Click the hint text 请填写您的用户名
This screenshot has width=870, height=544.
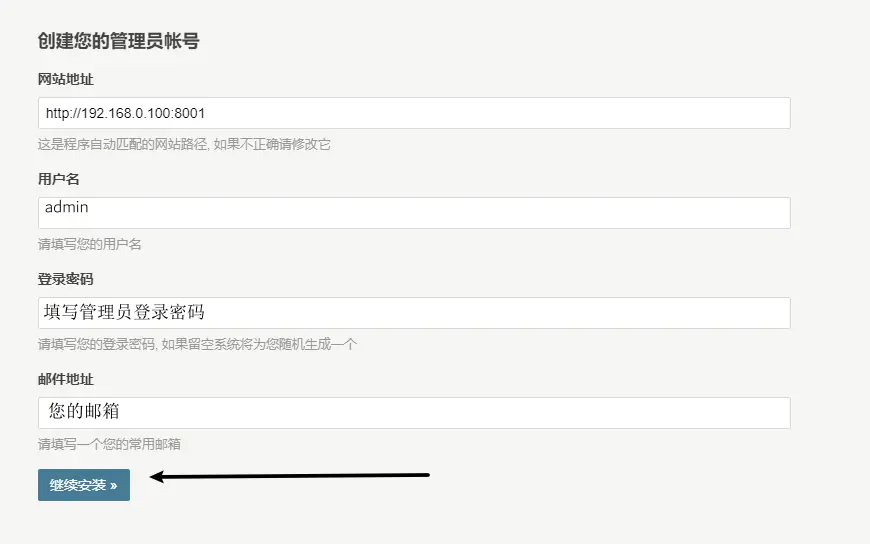[x=97, y=244]
